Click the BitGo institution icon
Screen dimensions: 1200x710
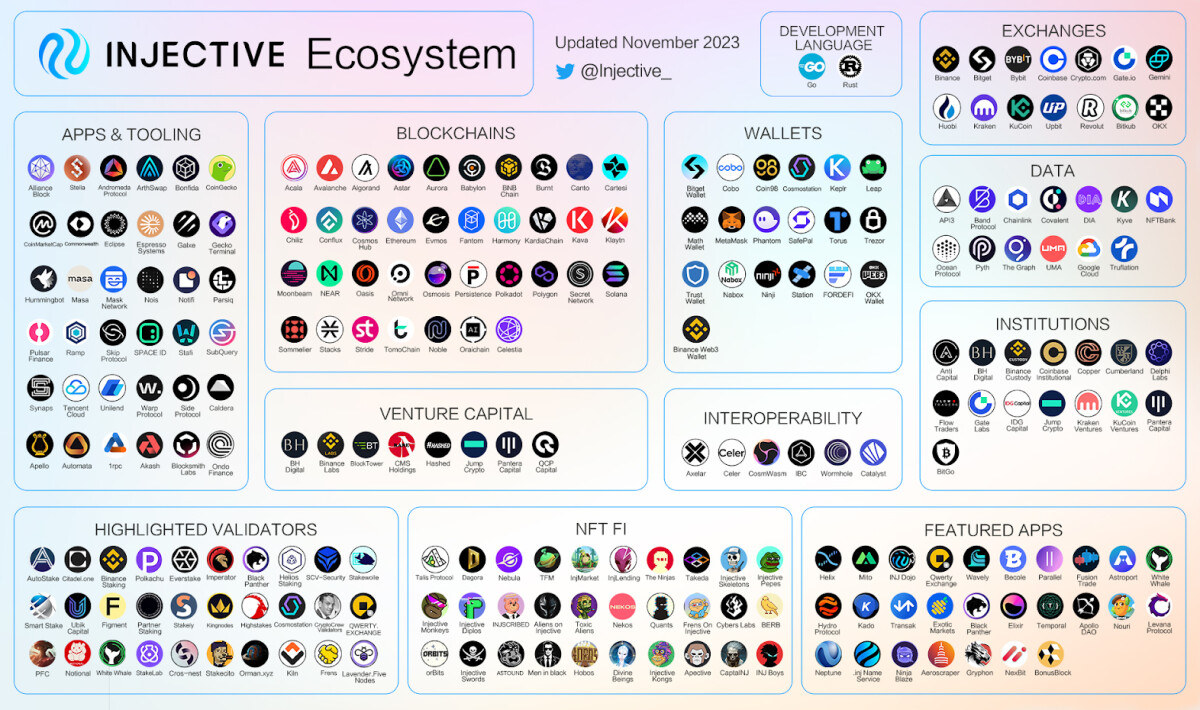pyautogui.click(x=946, y=452)
